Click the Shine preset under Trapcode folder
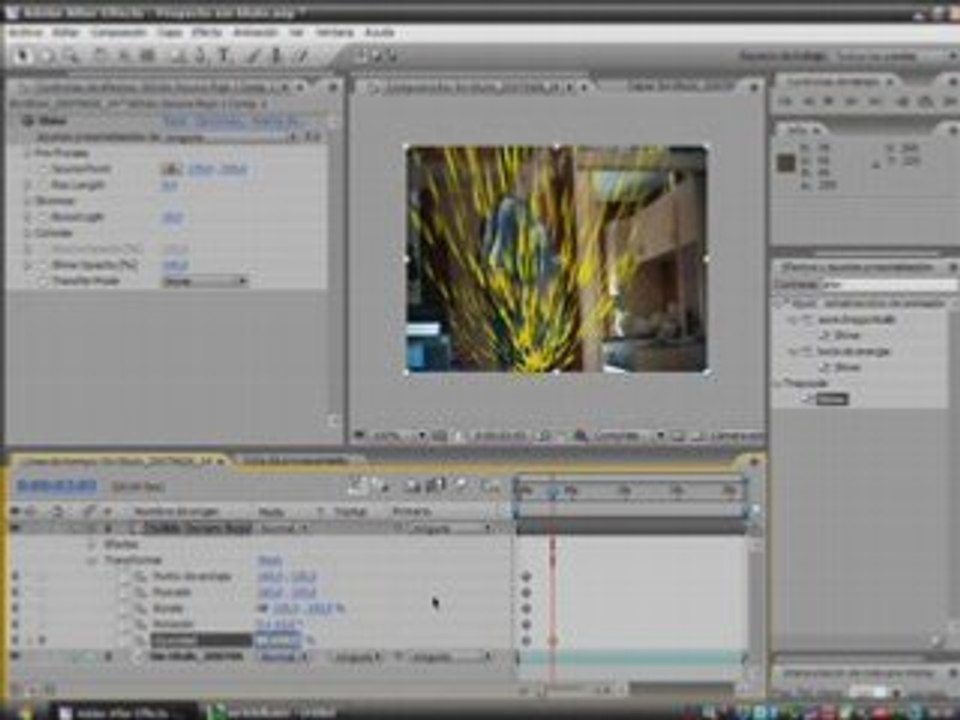The height and width of the screenshot is (720, 960). pyautogui.click(x=831, y=399)
